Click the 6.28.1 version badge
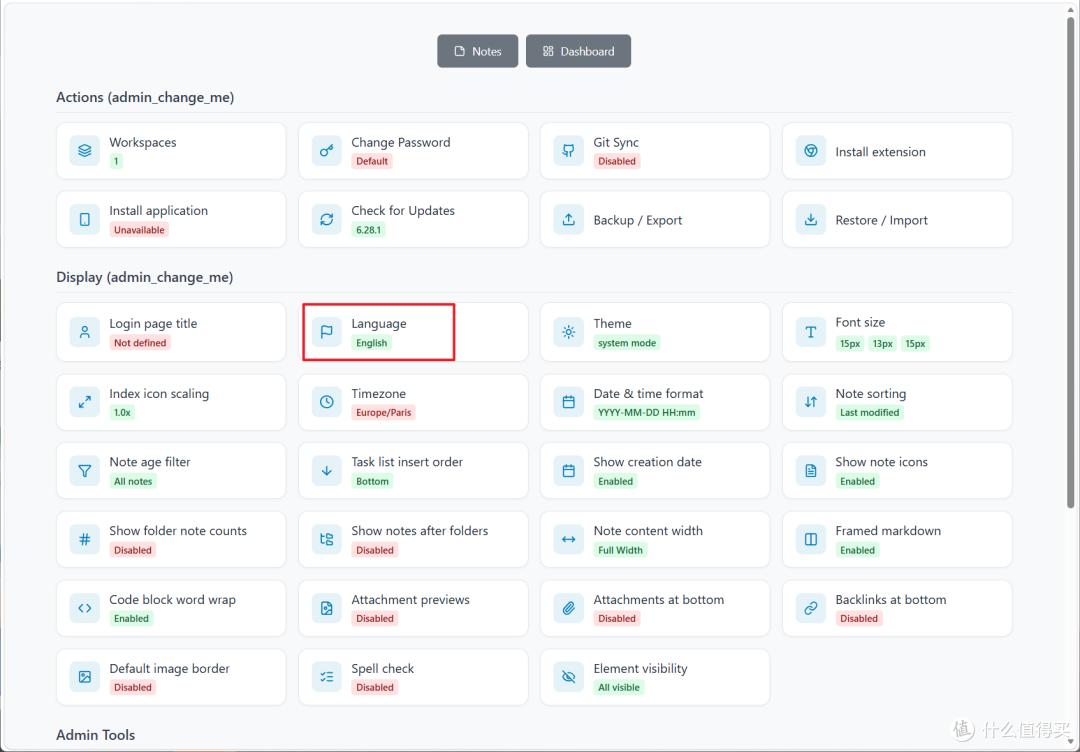This screenshot has height=752, width=1080. [x=368, y=230]
